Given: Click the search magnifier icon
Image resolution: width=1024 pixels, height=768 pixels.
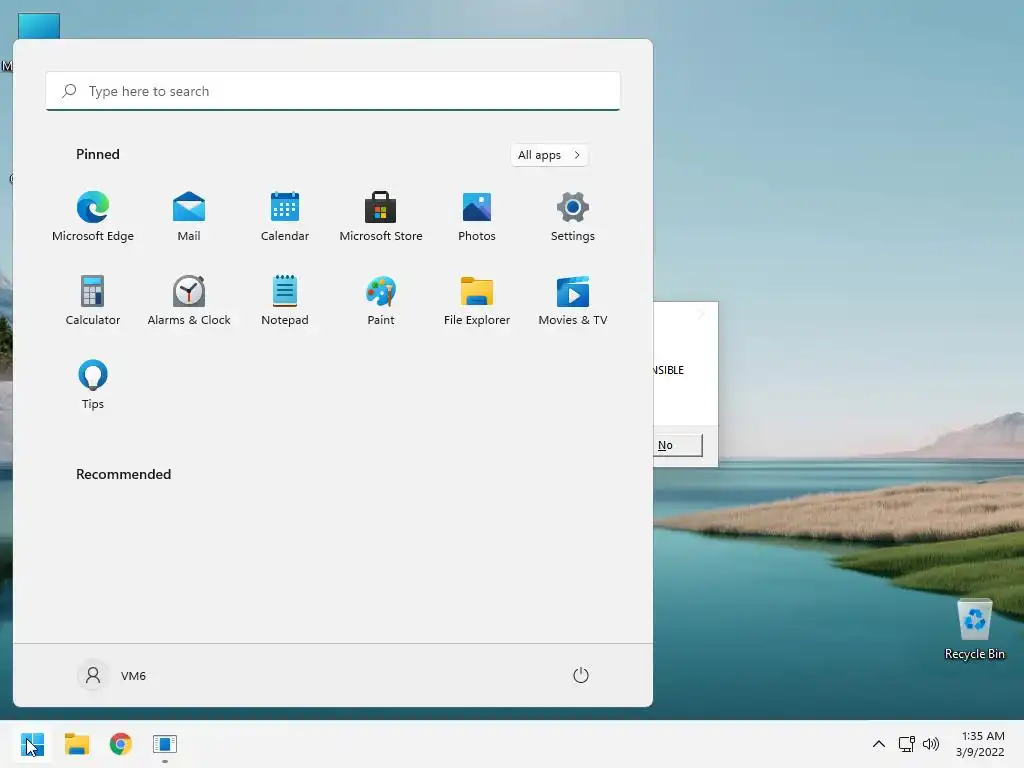Looking at the screenshot, I should 69,91.
